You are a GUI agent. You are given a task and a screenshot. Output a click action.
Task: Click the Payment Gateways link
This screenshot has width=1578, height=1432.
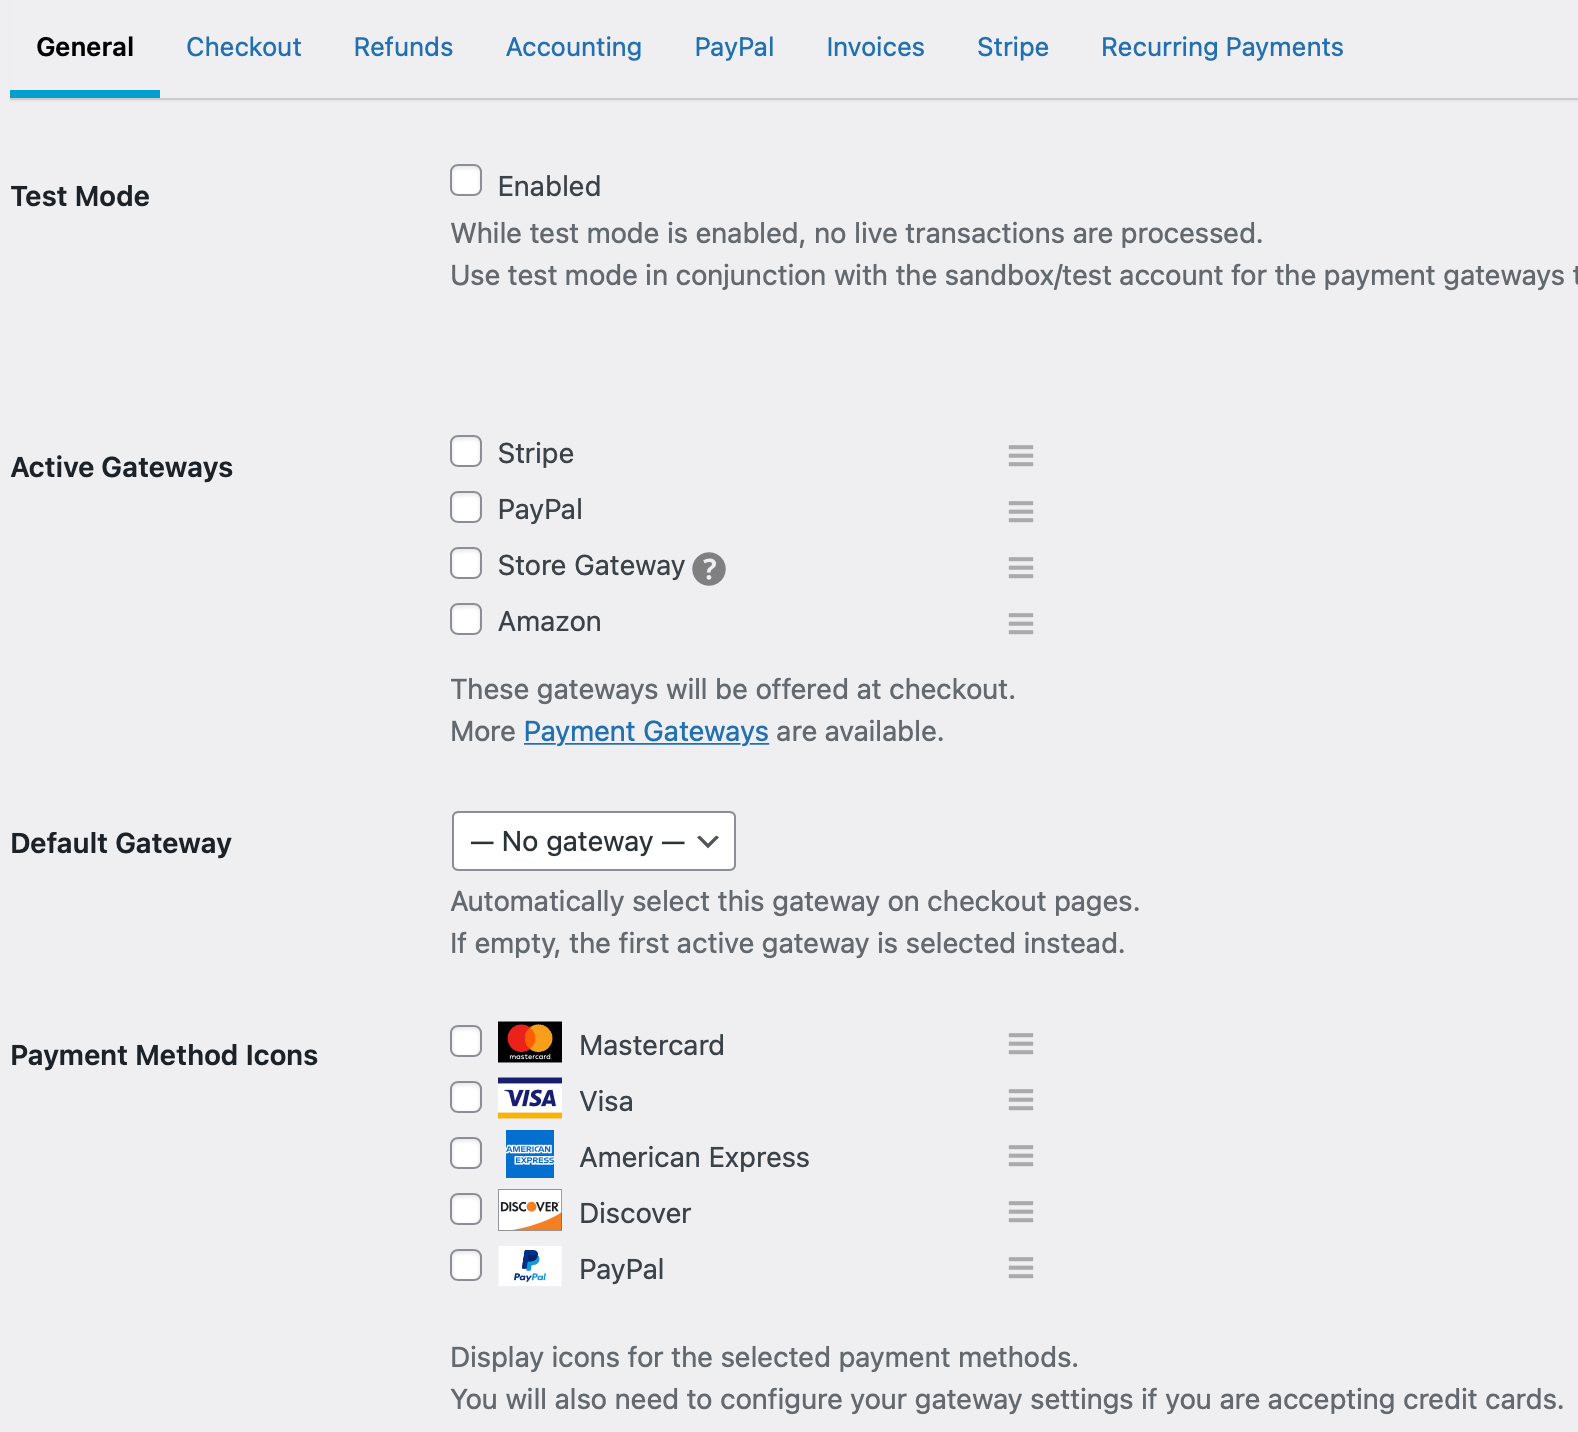pyautogui.click(x=645, y=731)
